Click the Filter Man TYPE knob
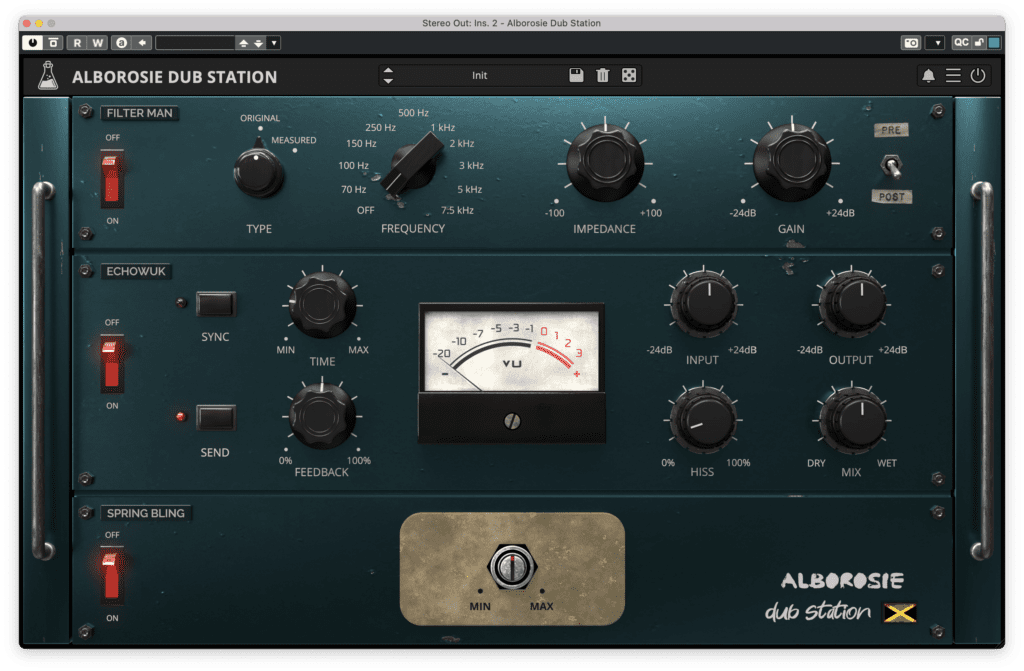The width and height of the screenshot is (1024, 671). pyautogui.click(x=258, y=172)
